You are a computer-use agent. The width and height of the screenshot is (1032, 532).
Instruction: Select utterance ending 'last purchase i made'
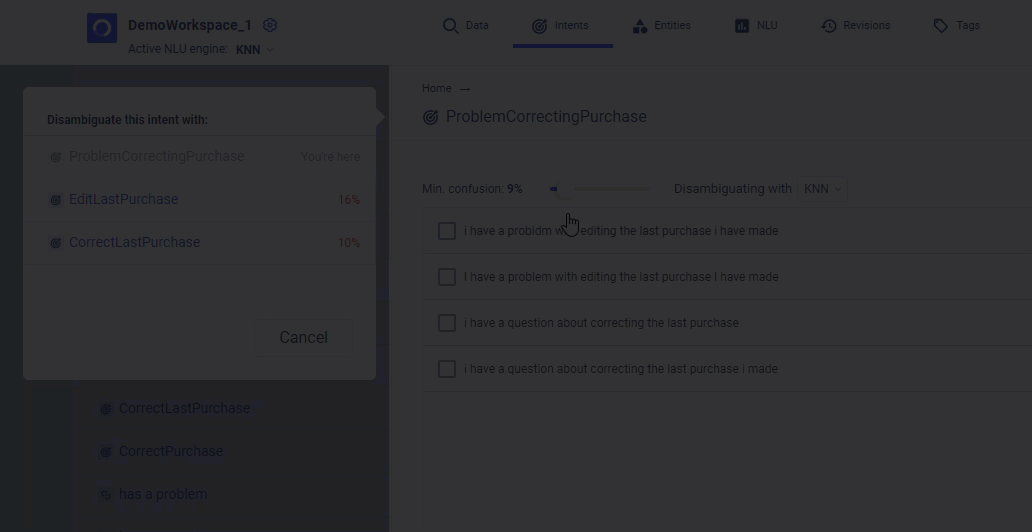[x=621, y=369]
